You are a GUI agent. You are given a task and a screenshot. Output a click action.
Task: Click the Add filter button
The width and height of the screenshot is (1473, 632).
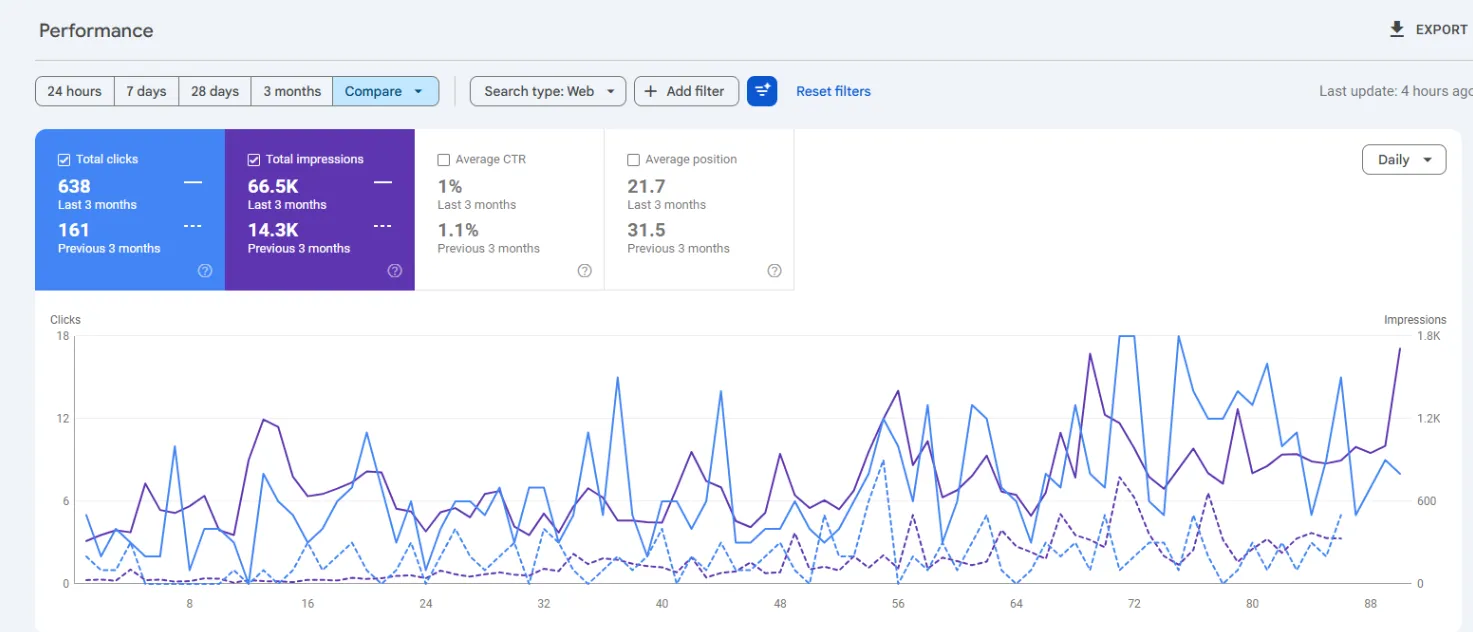686,91
